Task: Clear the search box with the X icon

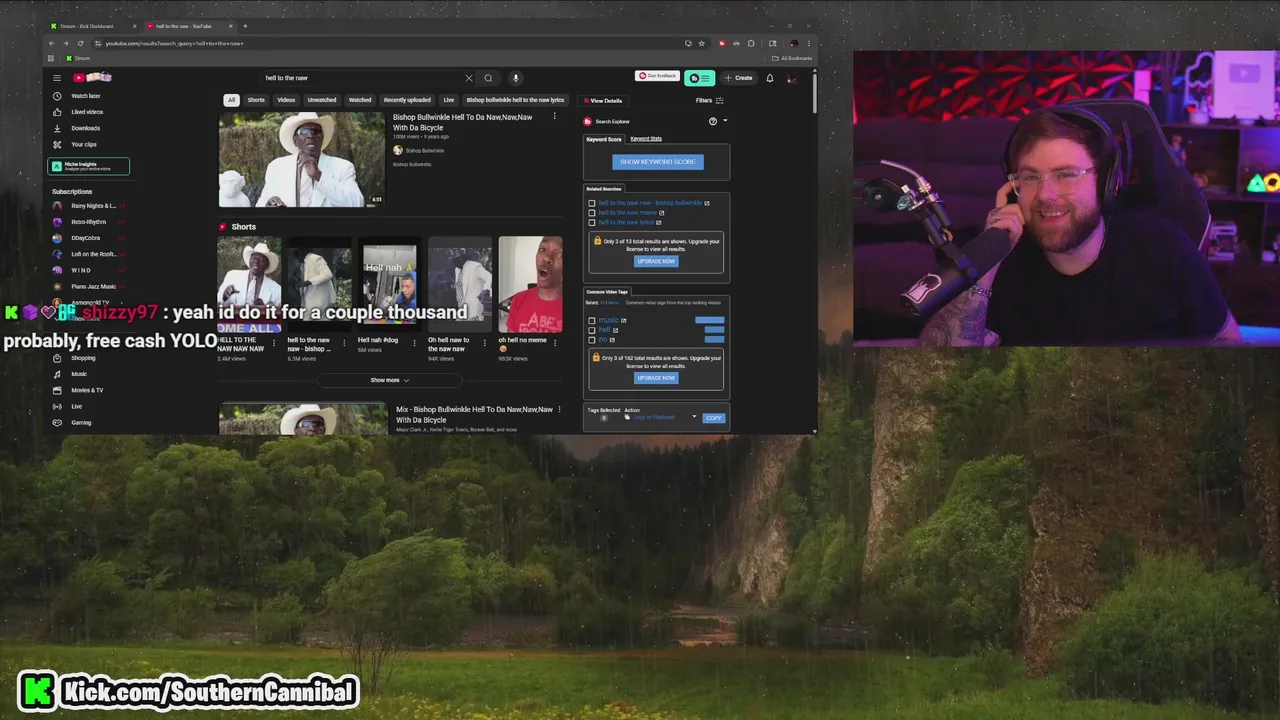Action: [x=468, y=78]
